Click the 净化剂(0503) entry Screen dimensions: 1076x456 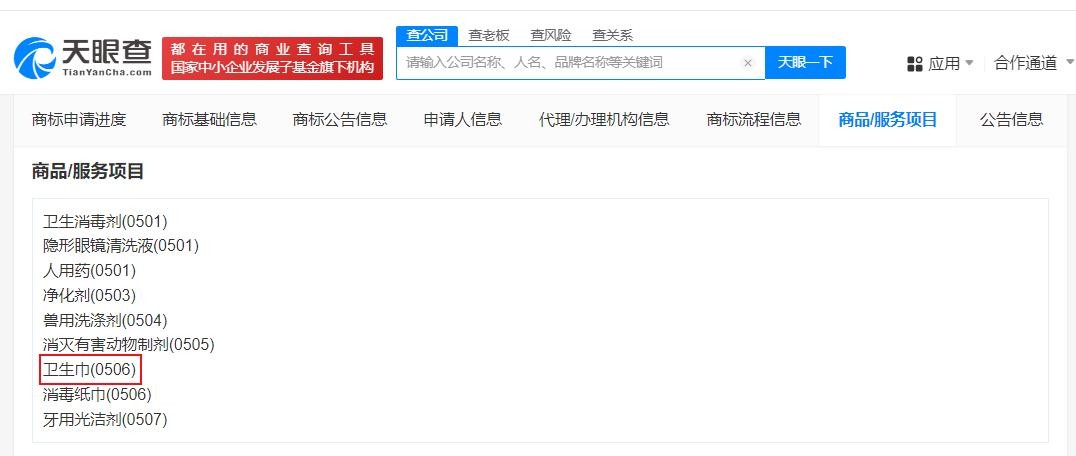(x=89, y=295)
